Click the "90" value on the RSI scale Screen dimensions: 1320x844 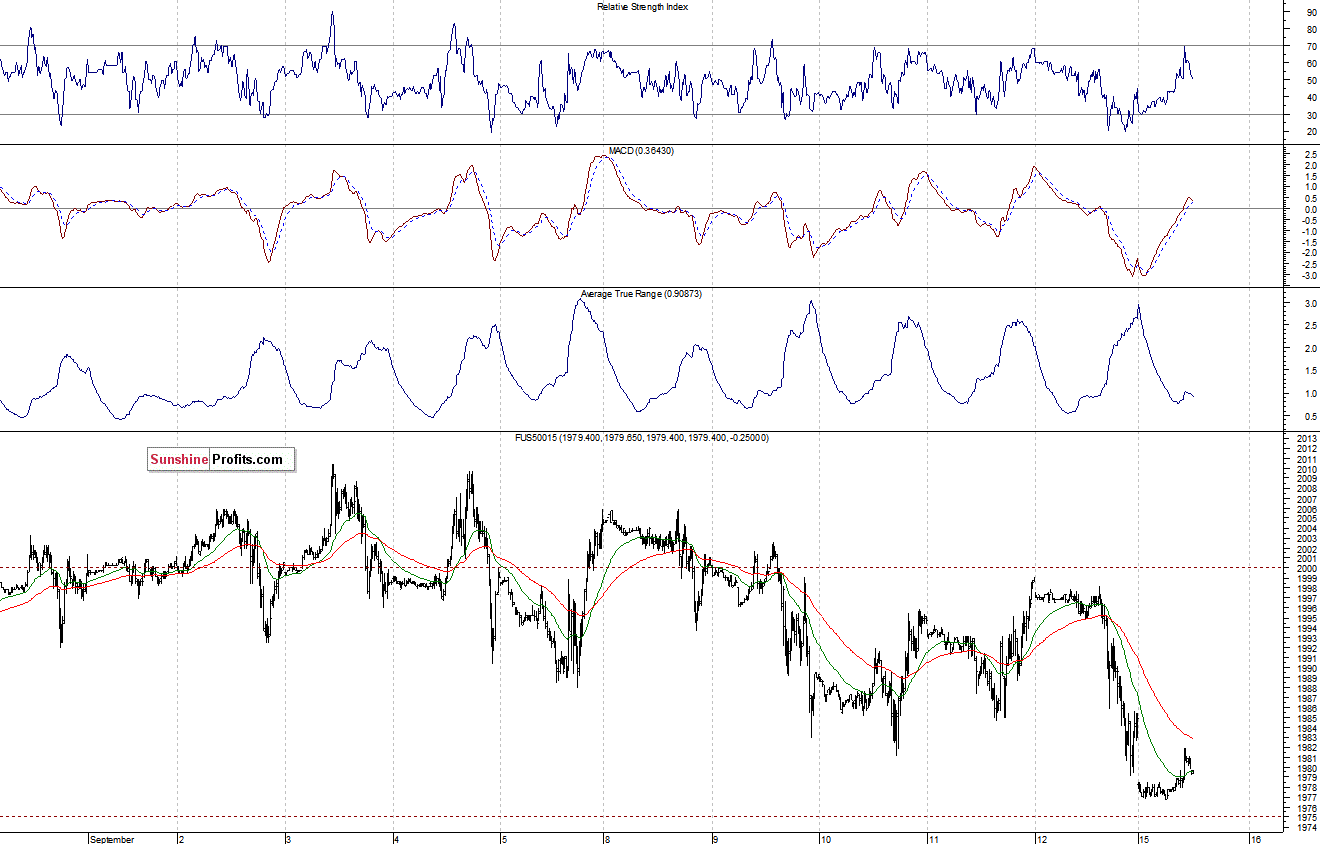tap(1311, 13)
